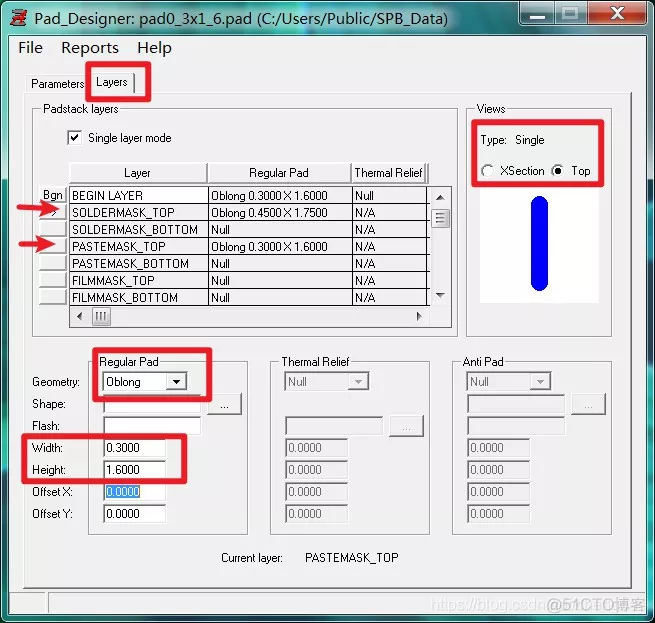Click the Bgn row selector button
This screenshot has height=623, width=655.
pyautogui.click(x=53, y=195)
